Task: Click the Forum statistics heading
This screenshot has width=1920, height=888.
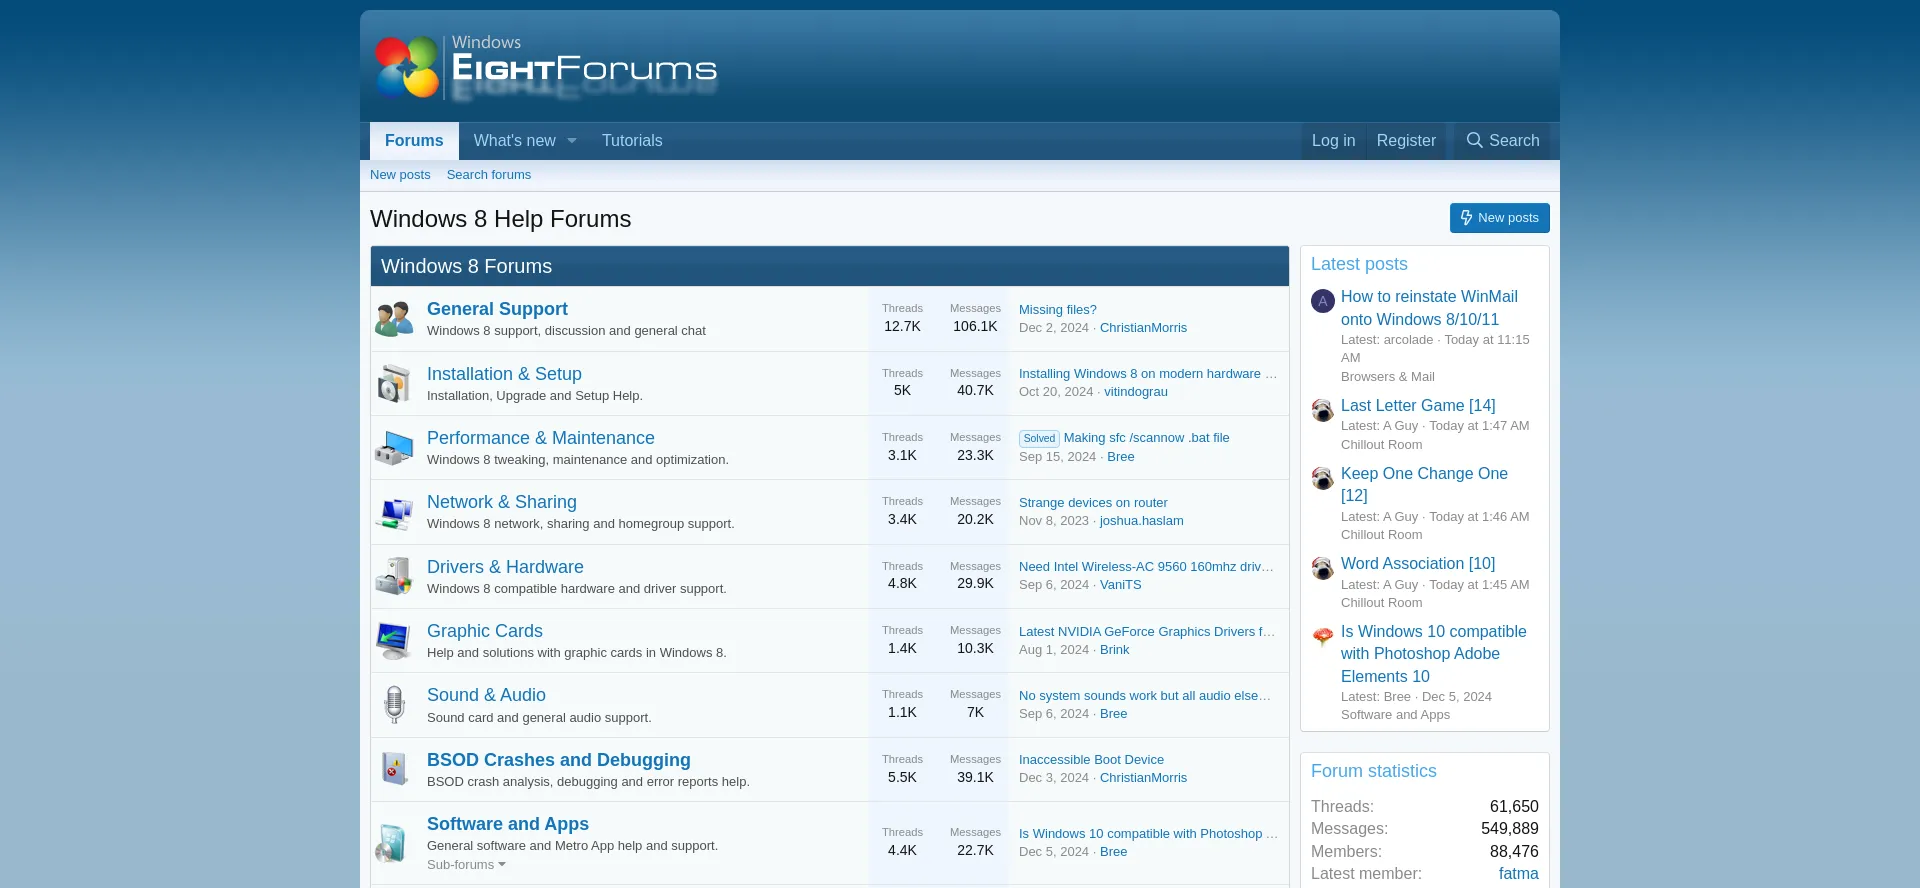Action: (x=1373, y=771)
